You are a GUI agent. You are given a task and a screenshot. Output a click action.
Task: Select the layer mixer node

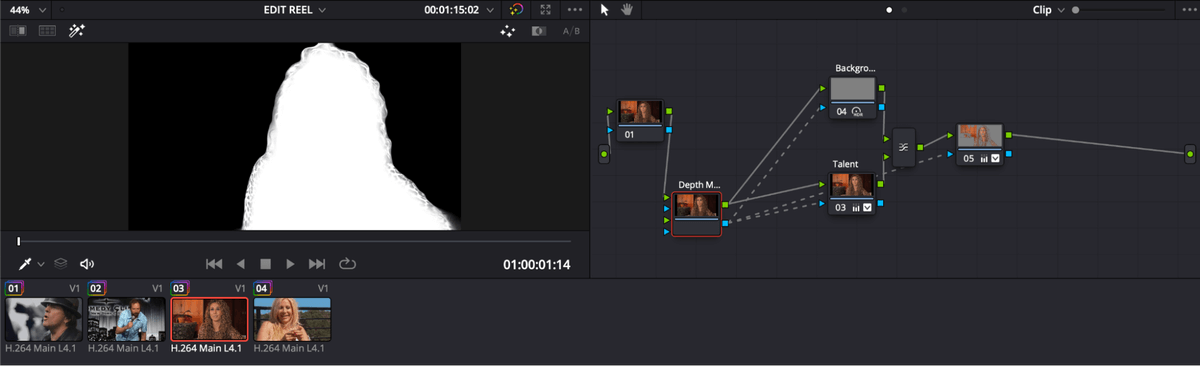tap(903, 147)
